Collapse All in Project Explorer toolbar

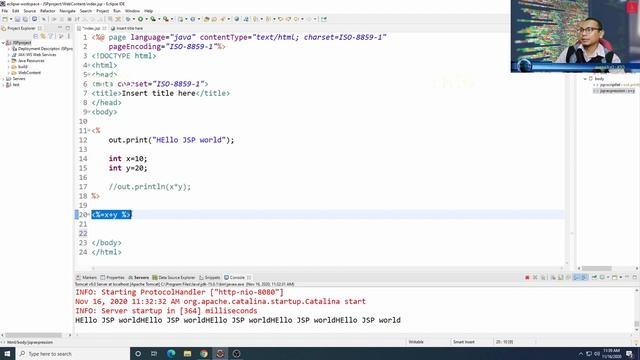click(x=36, y=36)
